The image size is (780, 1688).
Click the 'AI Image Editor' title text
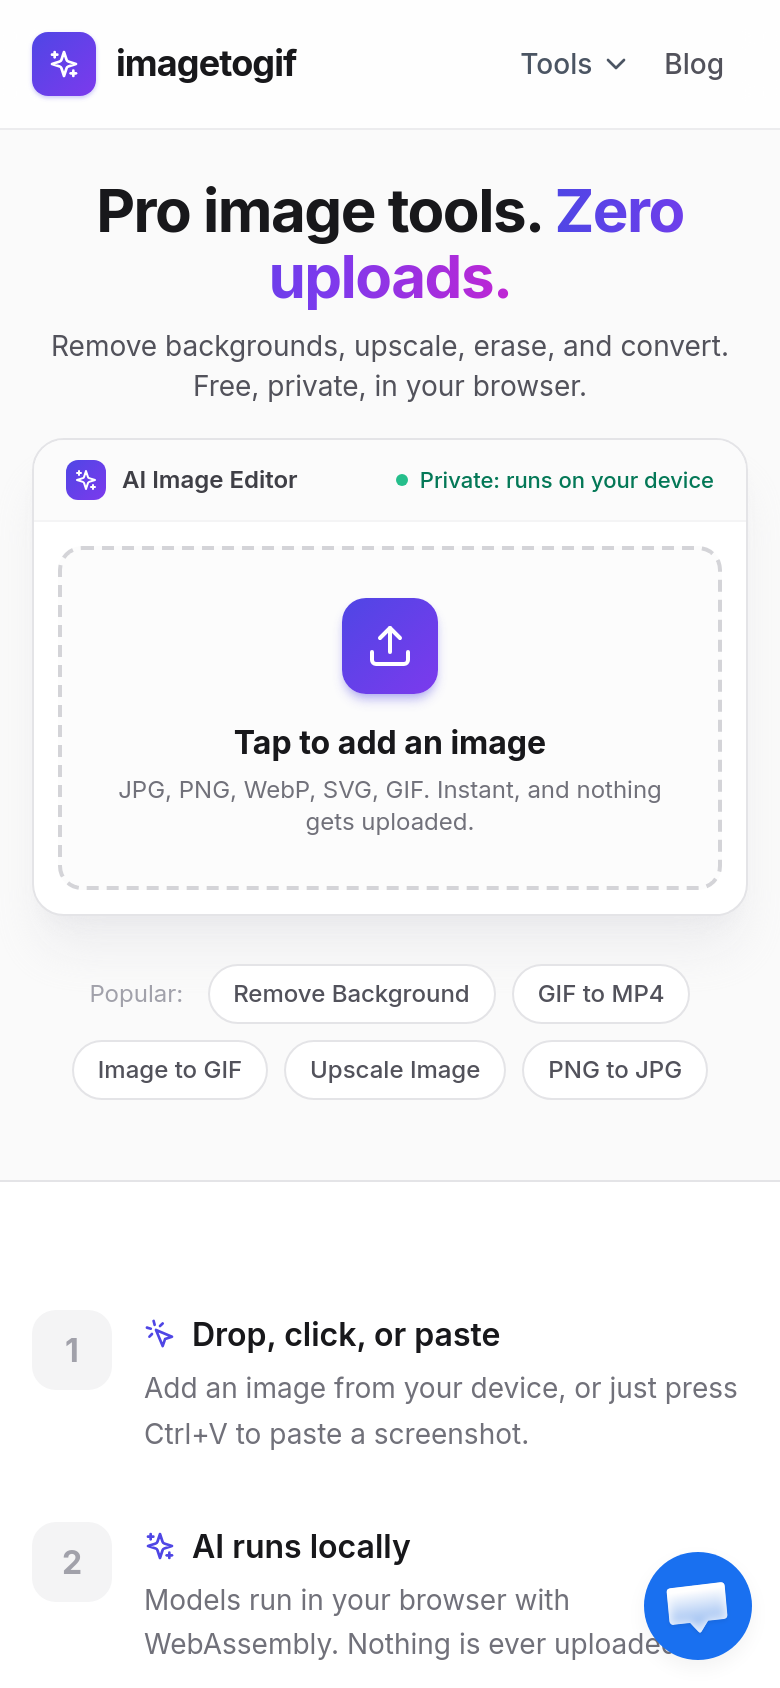pyautogui.click(x=210, y=480)
